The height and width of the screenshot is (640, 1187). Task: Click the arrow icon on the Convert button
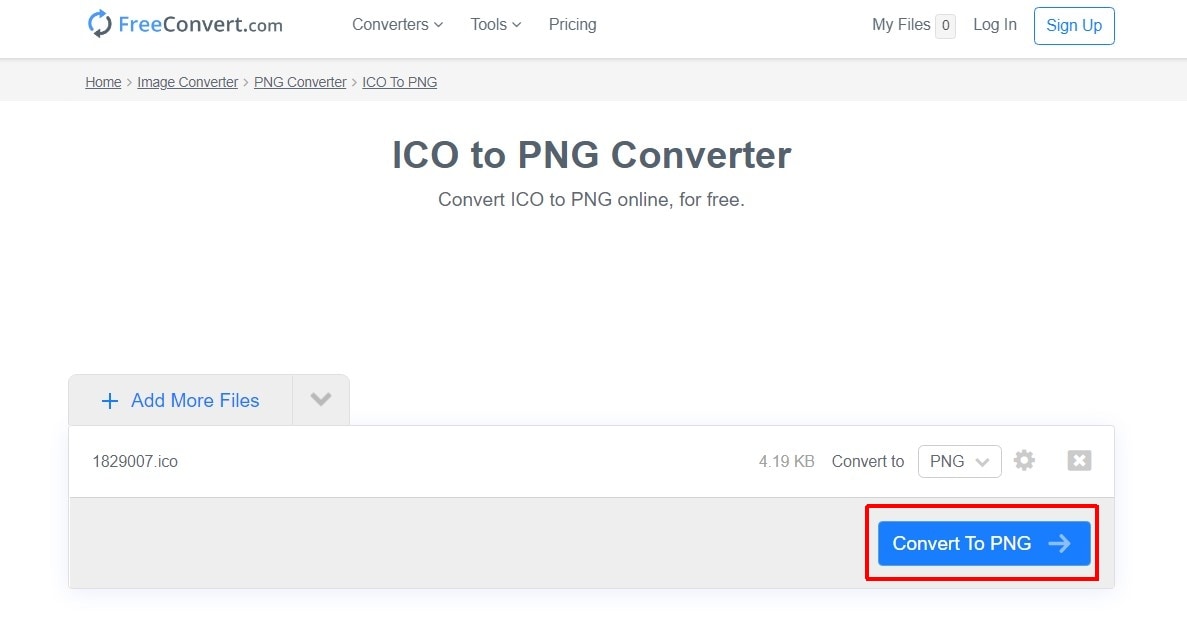pos(1059,543)
